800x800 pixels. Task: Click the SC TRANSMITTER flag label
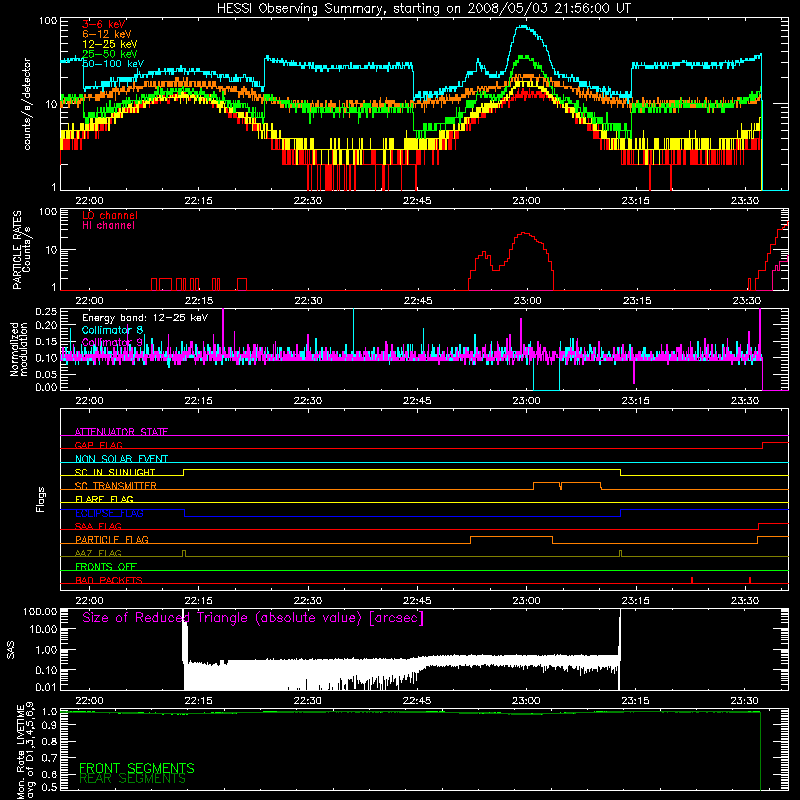click(116, 486)
